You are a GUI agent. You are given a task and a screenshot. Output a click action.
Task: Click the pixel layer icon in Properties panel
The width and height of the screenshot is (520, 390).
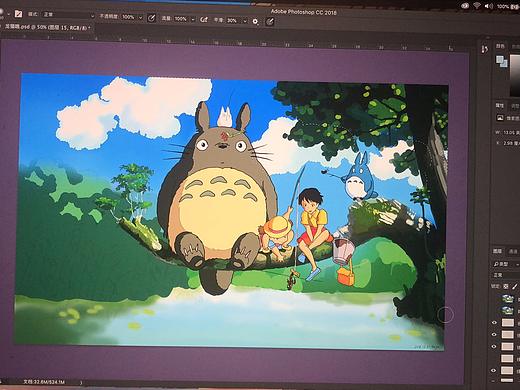point(500,117)
